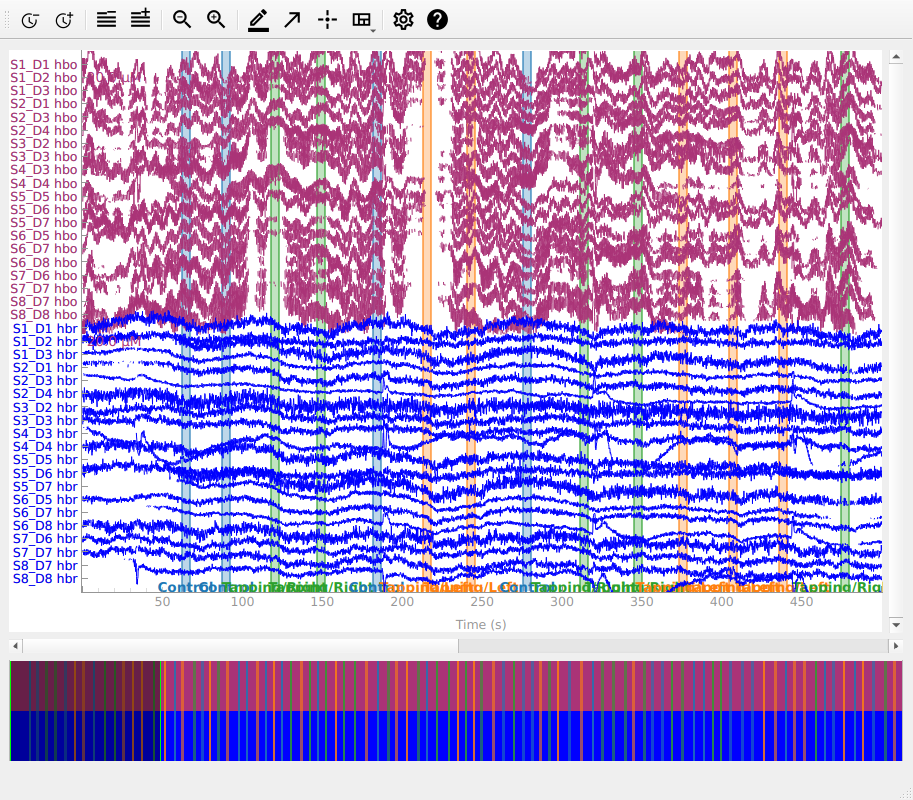The height and width of the screenshot is (800, 913).
Task: Toggle the overview bar layout button
Action: [x=361, y=19]
